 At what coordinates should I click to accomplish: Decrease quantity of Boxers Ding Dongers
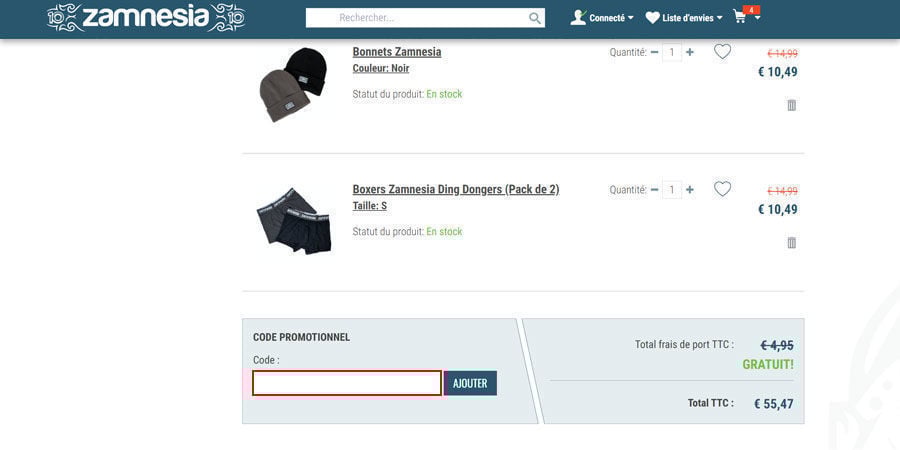tap(654, 190)
